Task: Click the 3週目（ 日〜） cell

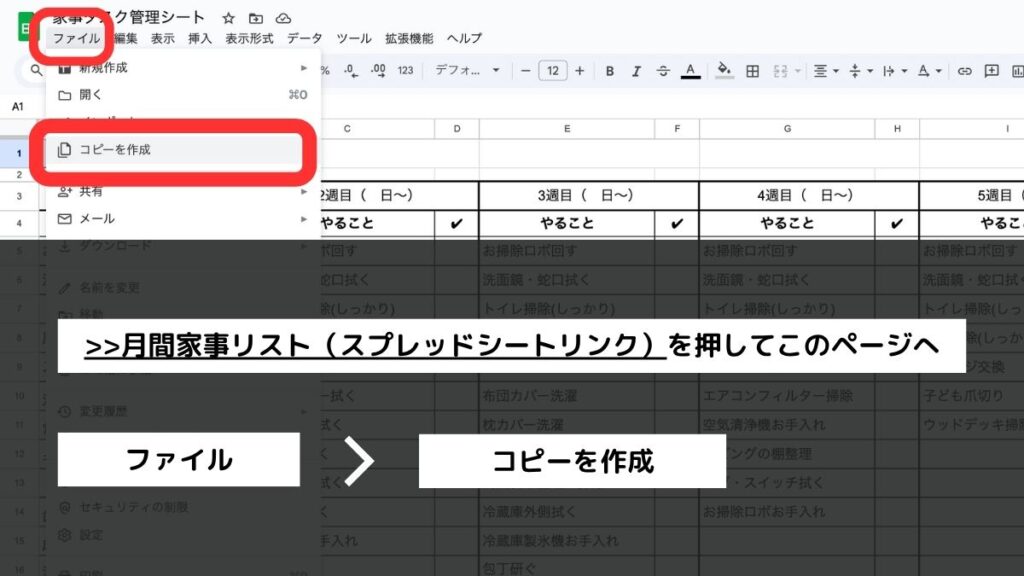Action: (x=588, y=195)
